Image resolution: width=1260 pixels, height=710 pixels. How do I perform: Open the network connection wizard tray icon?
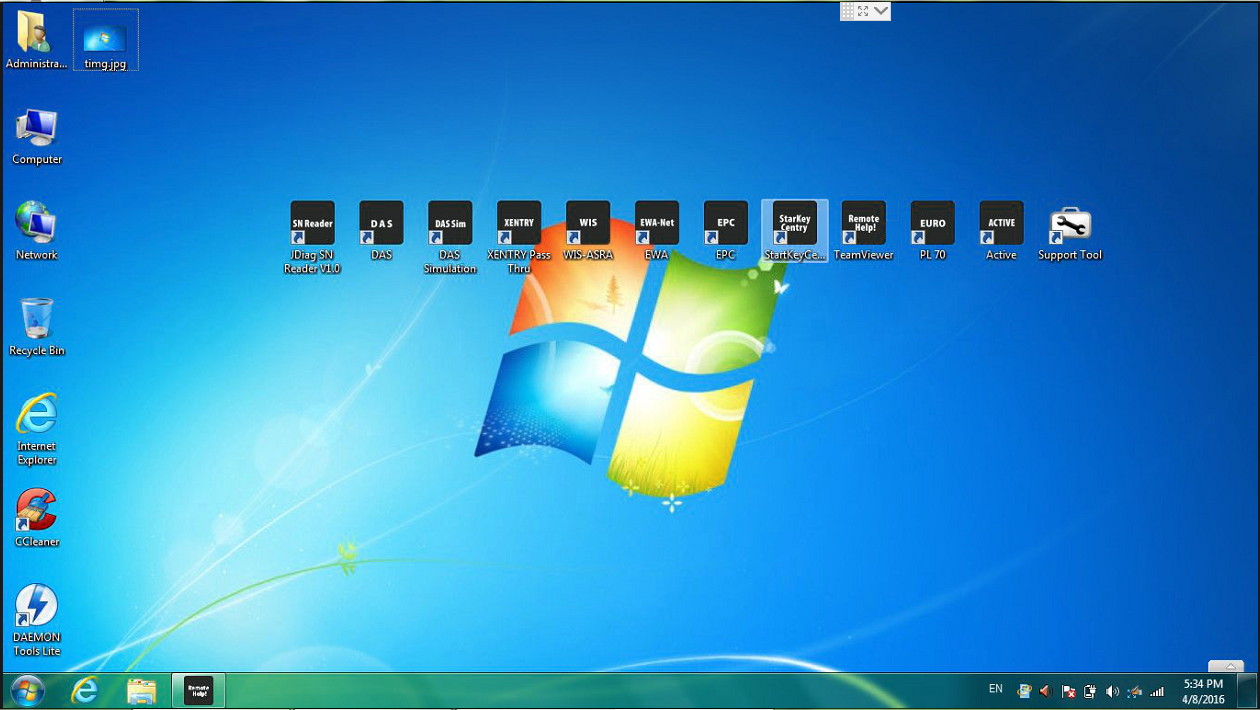tap(1135, 691)
